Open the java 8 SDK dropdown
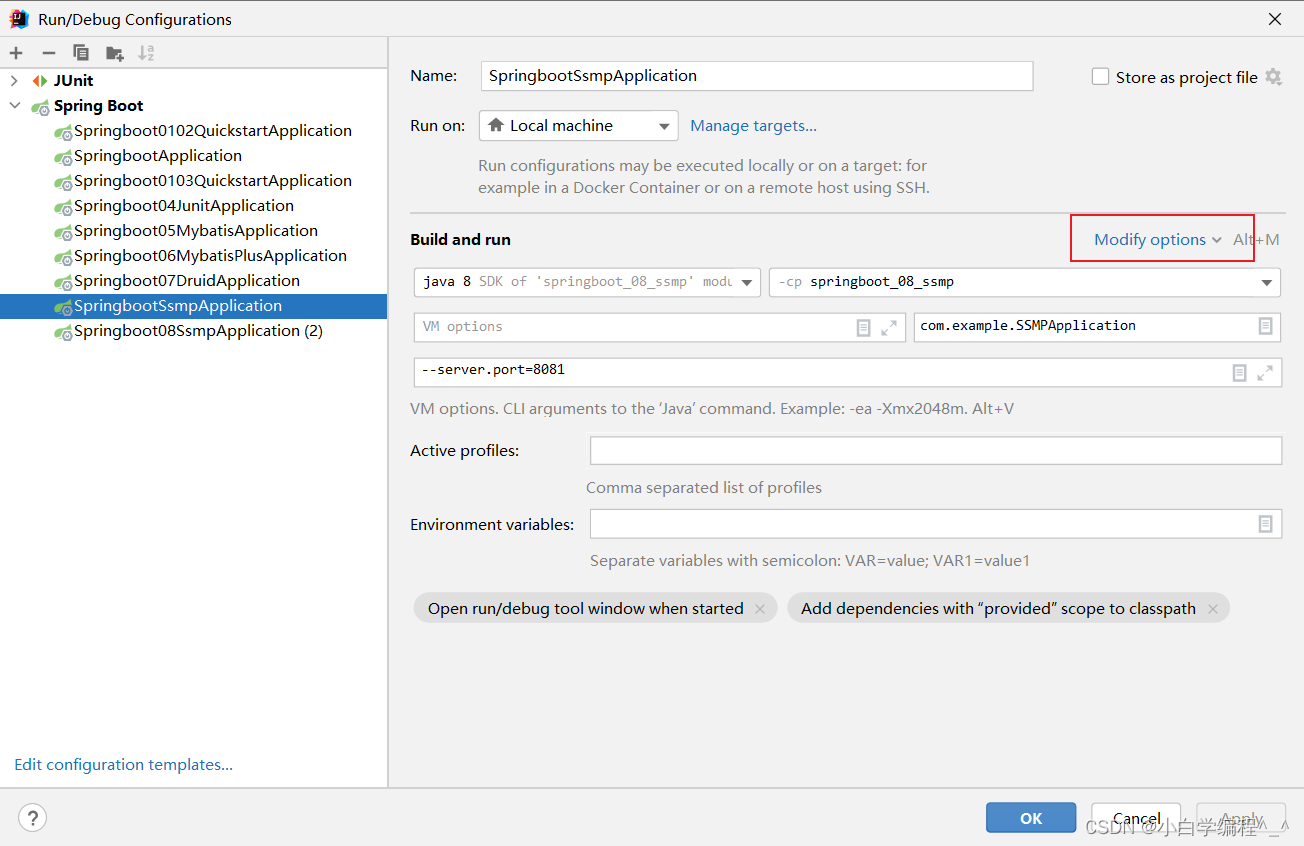The image size is (1304, 846). [587, 282]
